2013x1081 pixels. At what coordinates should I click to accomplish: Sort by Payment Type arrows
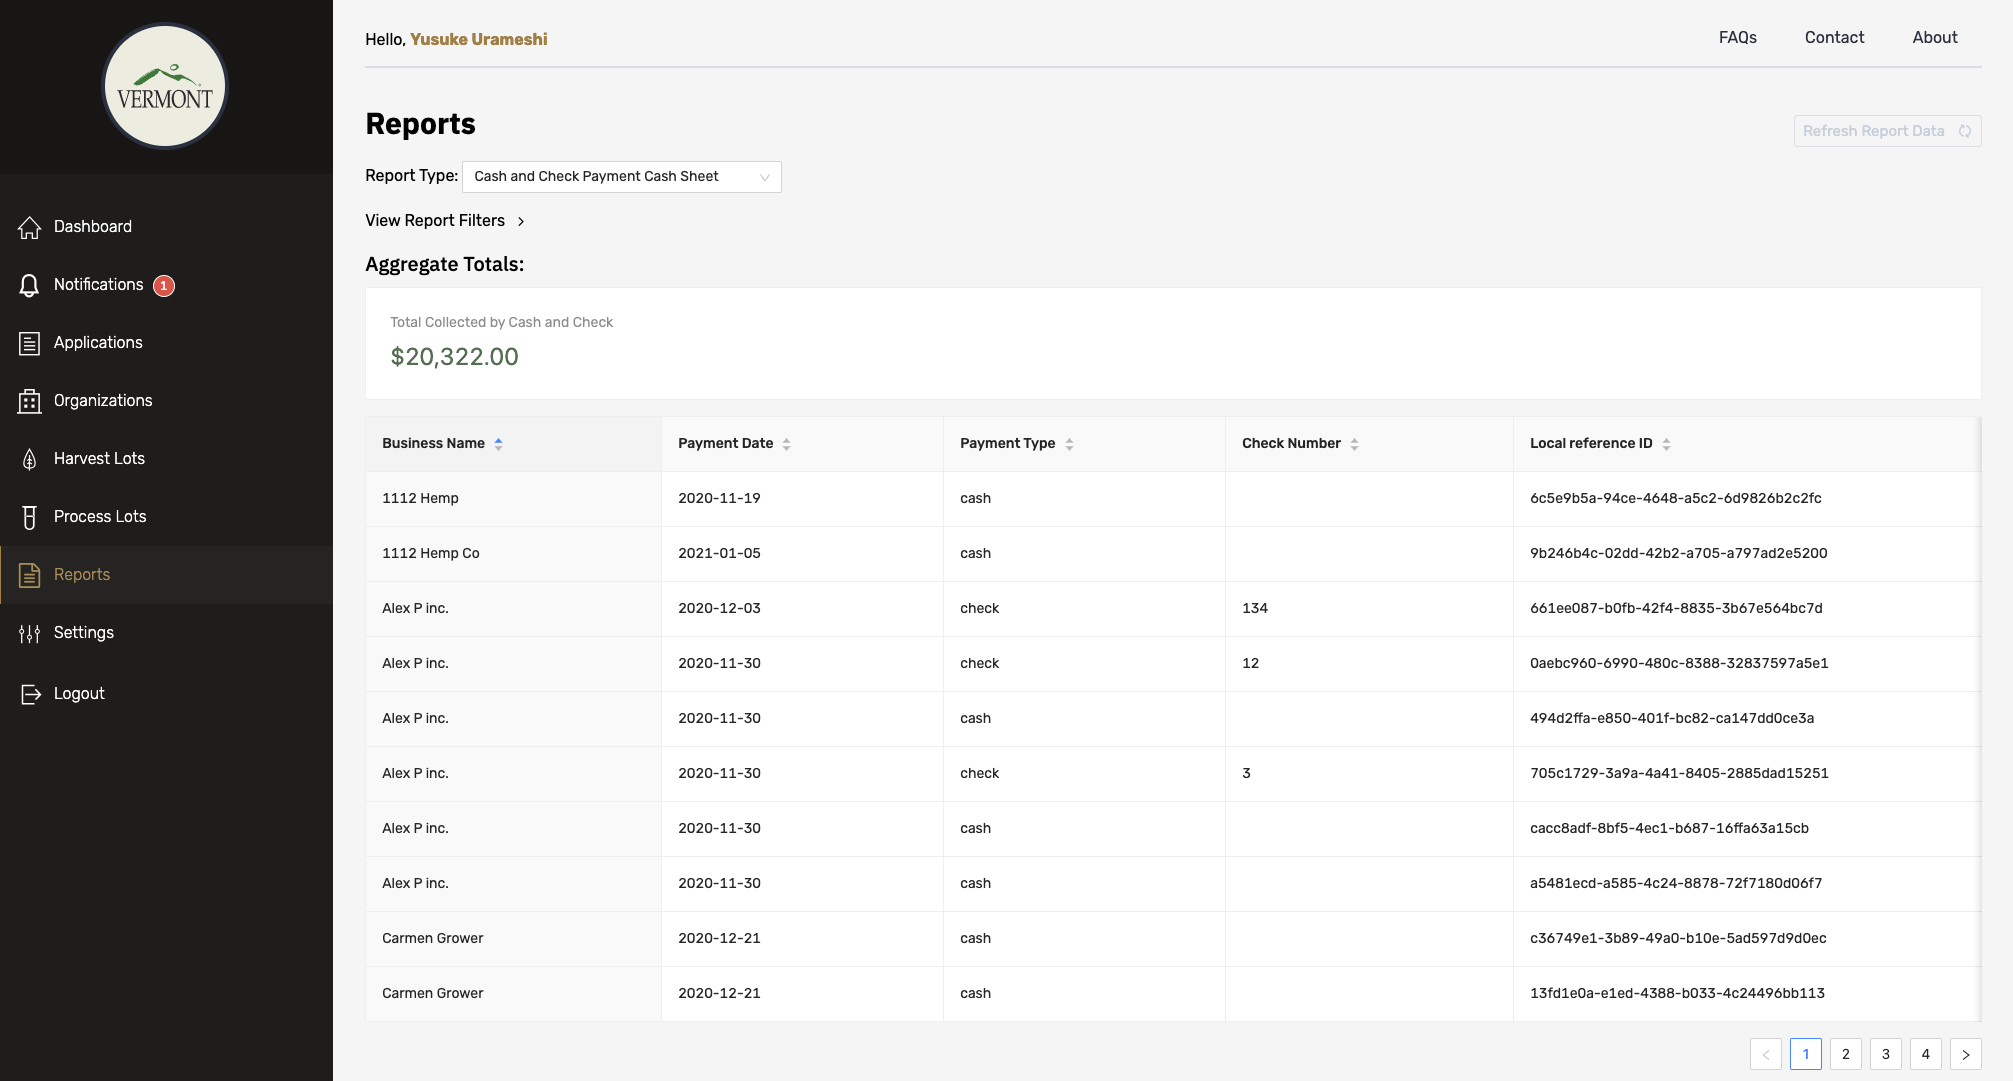(x=1069, y=444)
